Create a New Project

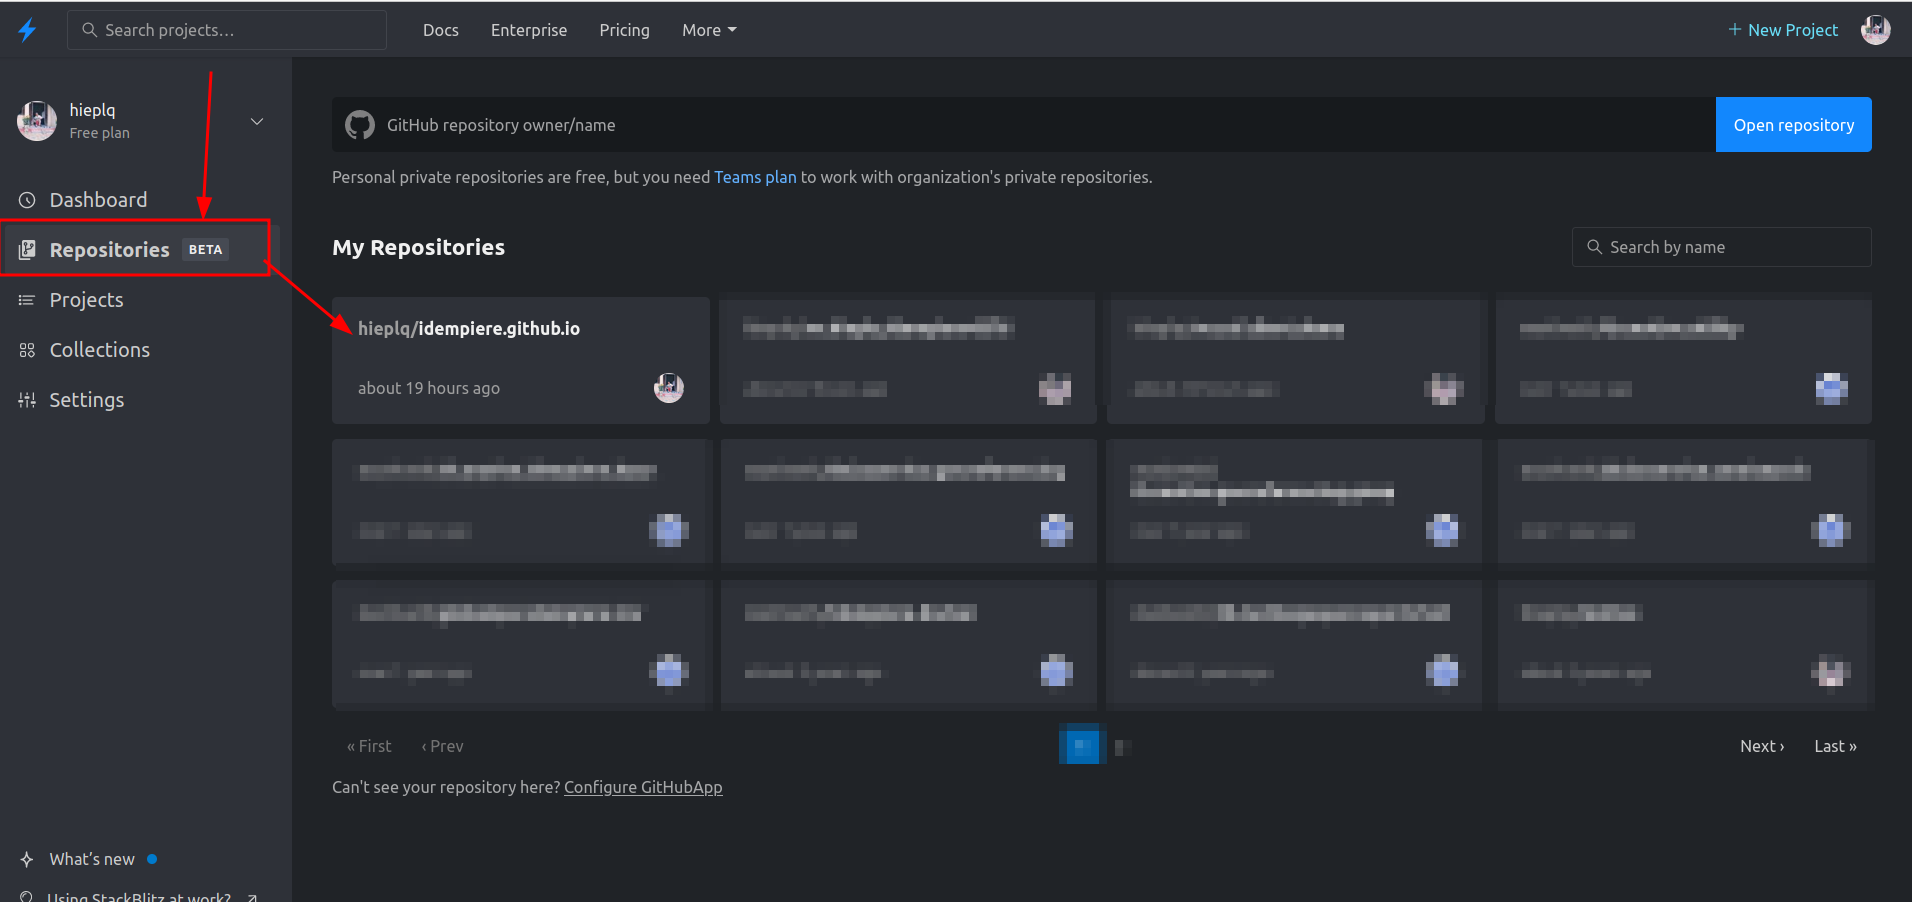tap(1783, 30)
